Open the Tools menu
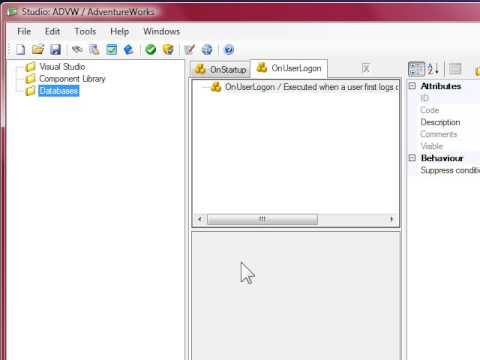The height and width of the screenshot is (360, 480). (85, 31)
